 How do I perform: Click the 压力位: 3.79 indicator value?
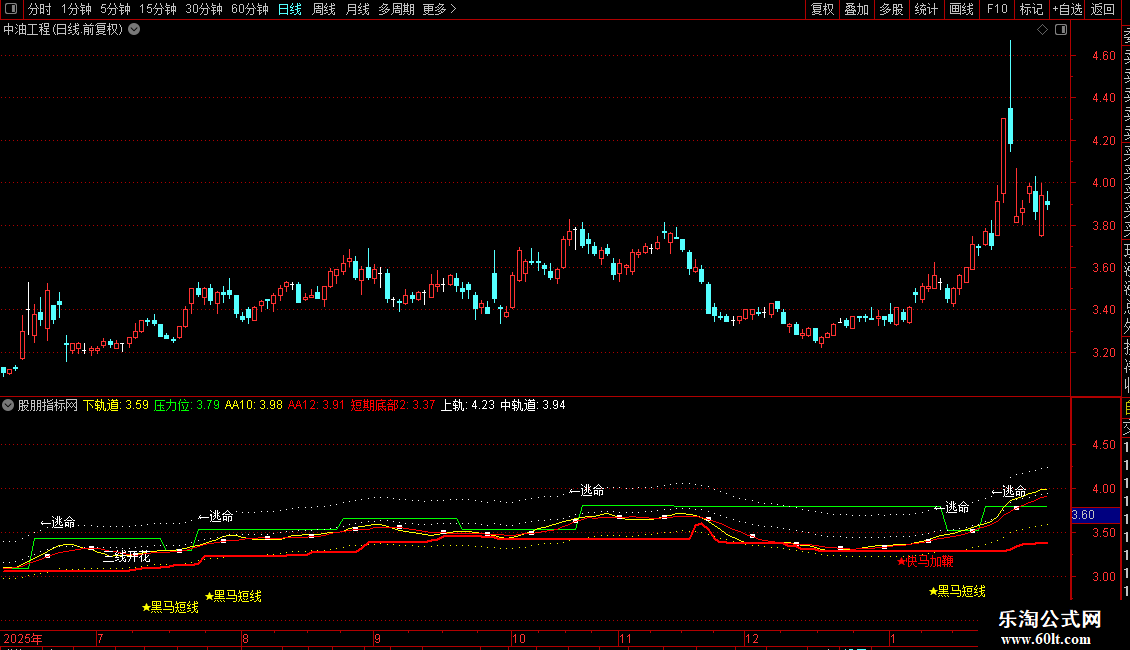[187, 405]
